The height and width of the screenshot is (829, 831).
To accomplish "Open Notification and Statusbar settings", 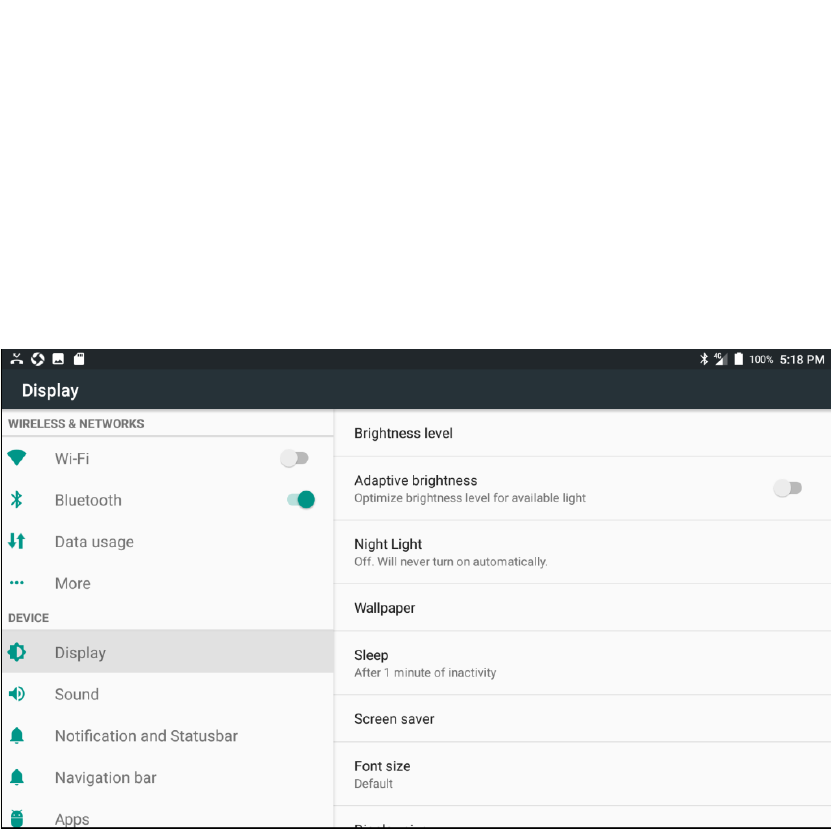I will (x=167, y=736).
